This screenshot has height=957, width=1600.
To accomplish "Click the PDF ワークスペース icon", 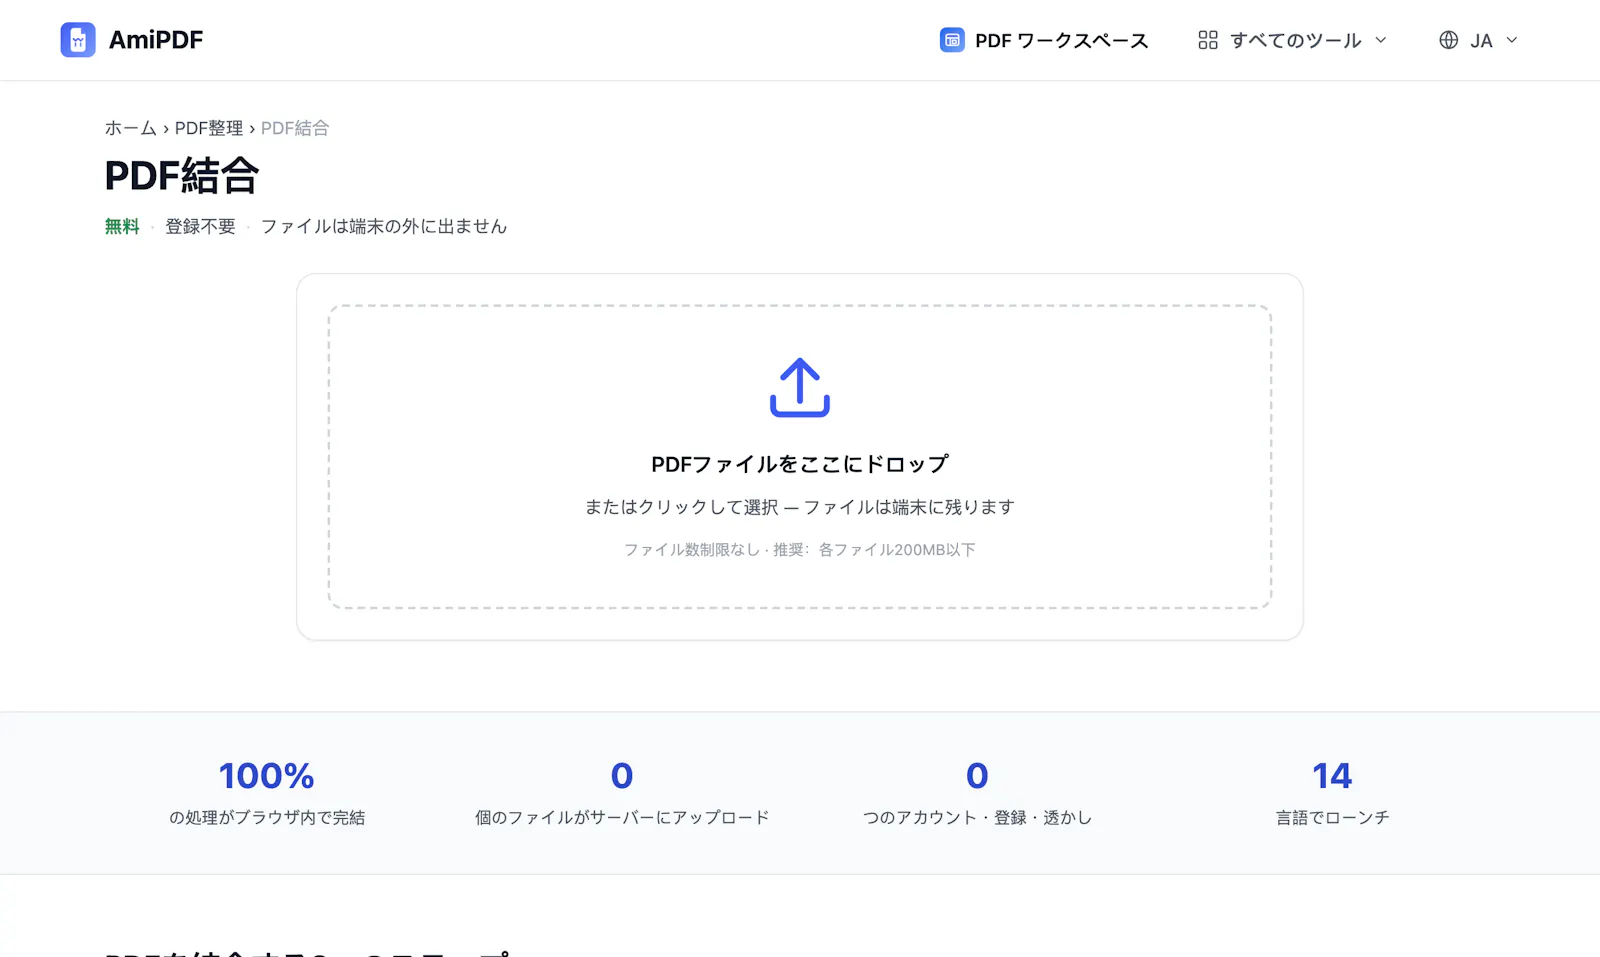I will point(952,40).
